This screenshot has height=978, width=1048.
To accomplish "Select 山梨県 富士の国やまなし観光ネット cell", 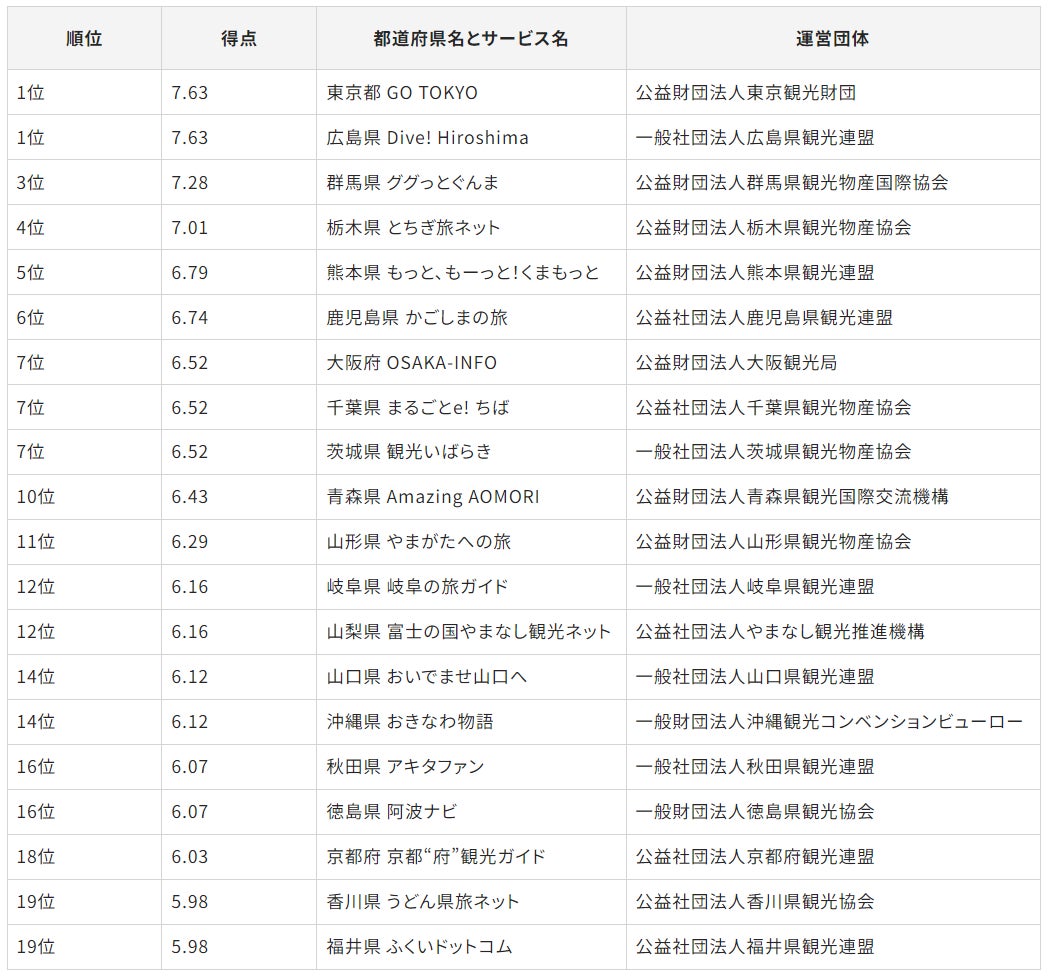I will (x=469, y=632).
